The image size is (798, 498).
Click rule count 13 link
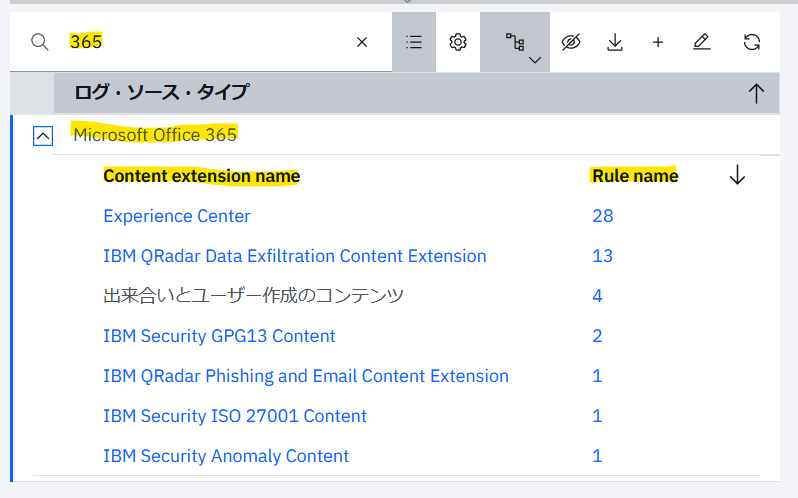pos(603,256)
